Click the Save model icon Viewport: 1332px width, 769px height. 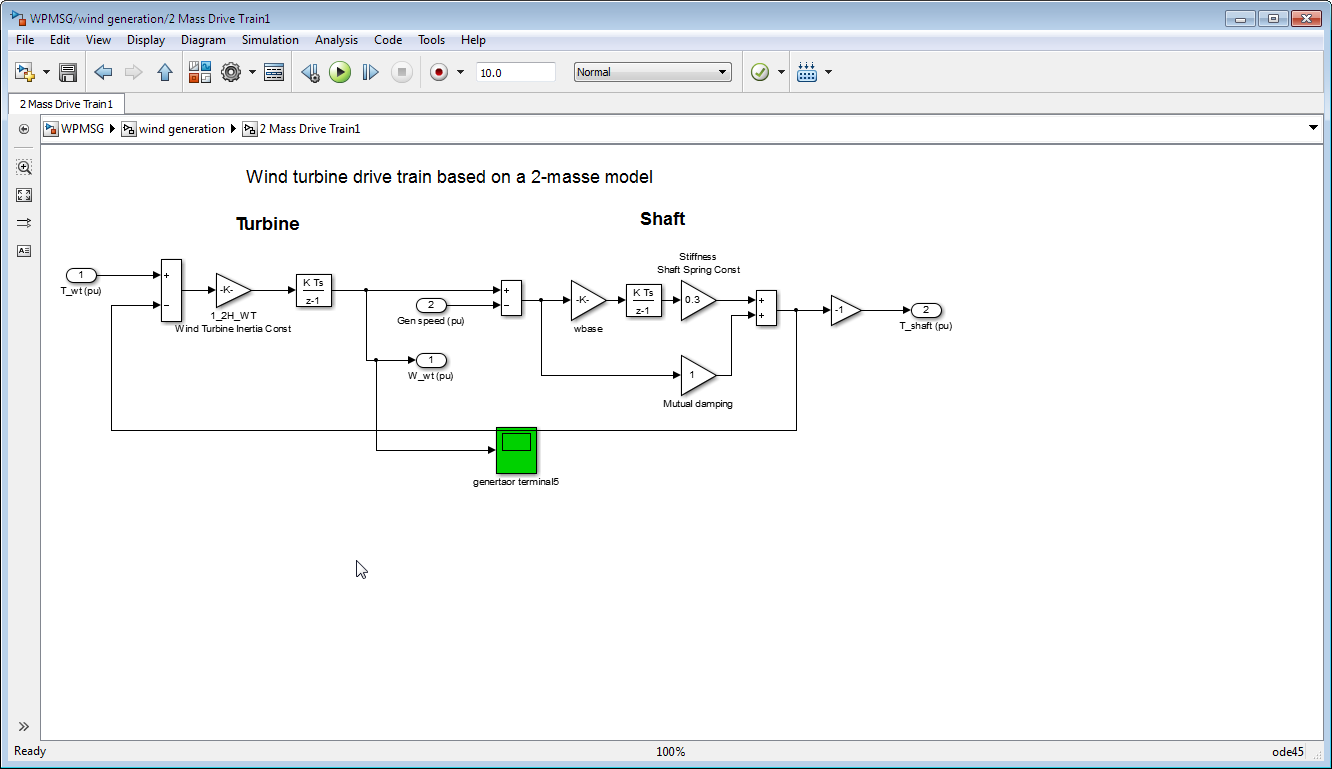point(68,72)
